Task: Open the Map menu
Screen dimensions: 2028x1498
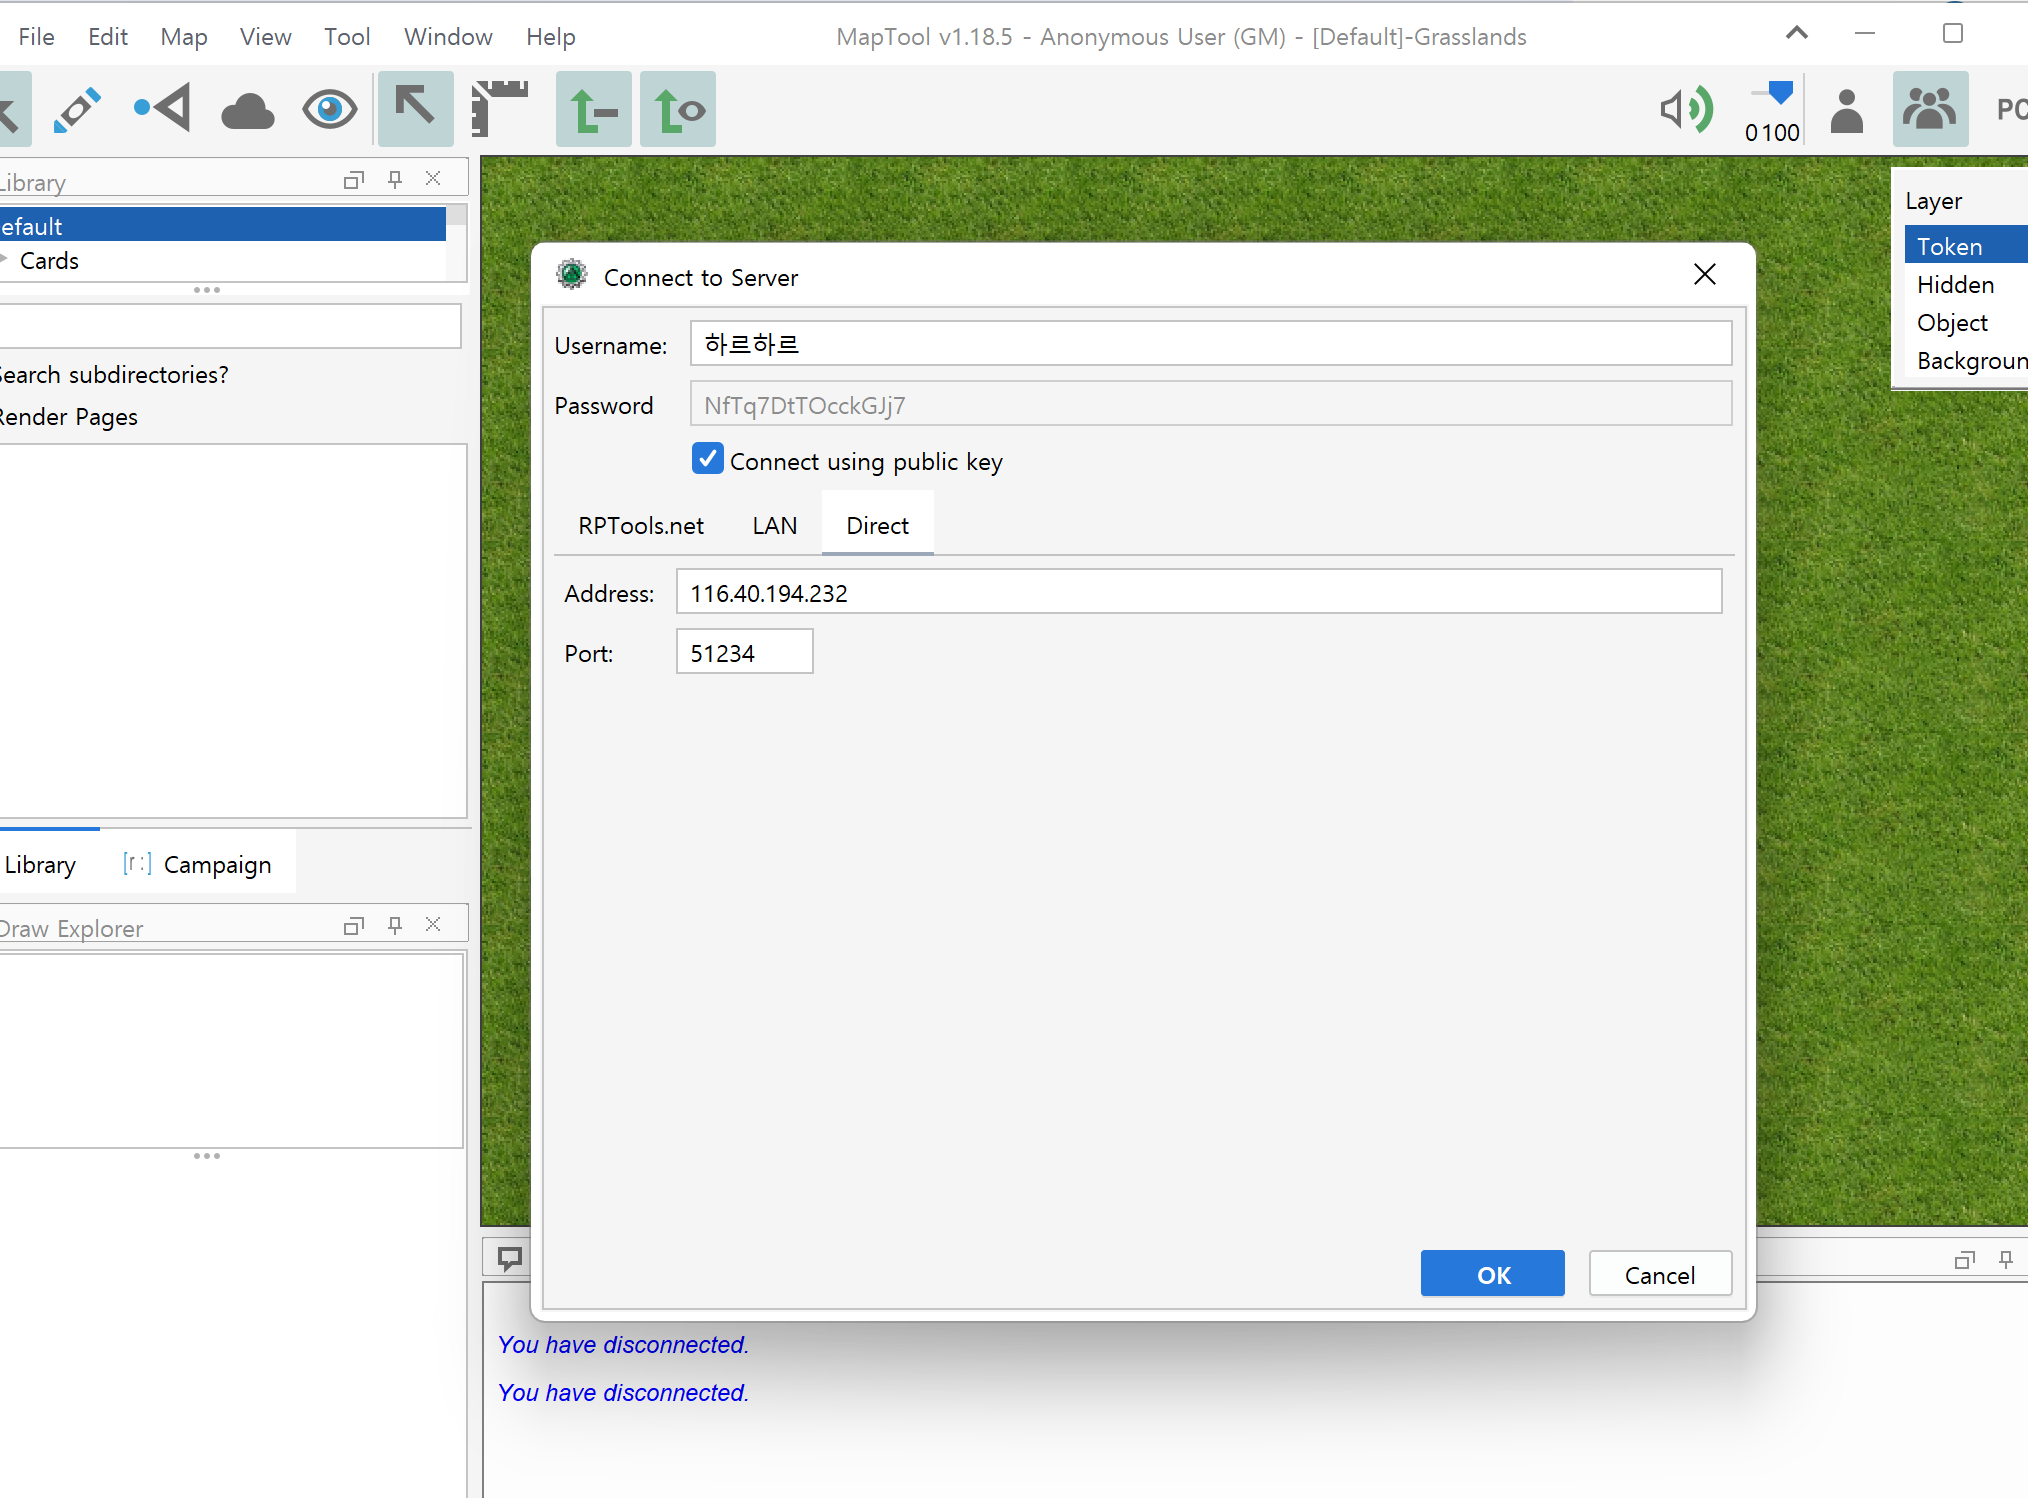Action: [x=184, y=37]
